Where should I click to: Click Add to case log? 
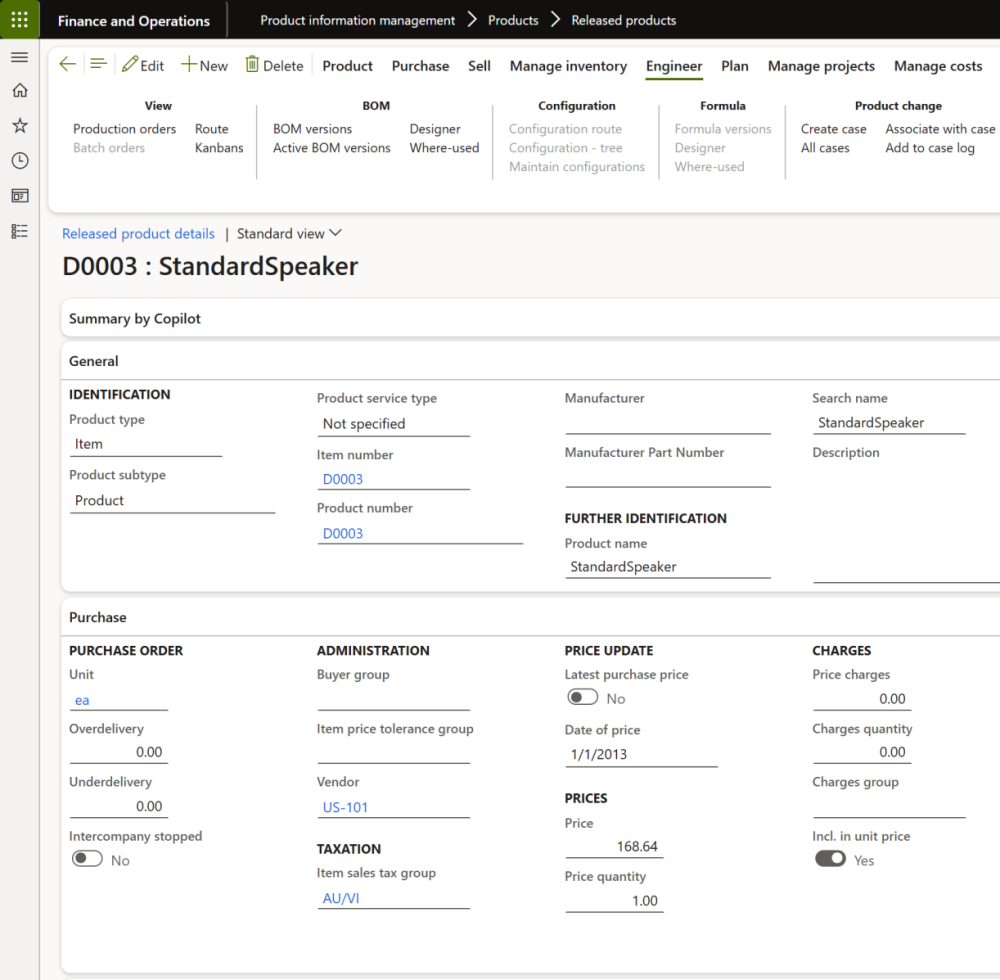coord(930,148)
